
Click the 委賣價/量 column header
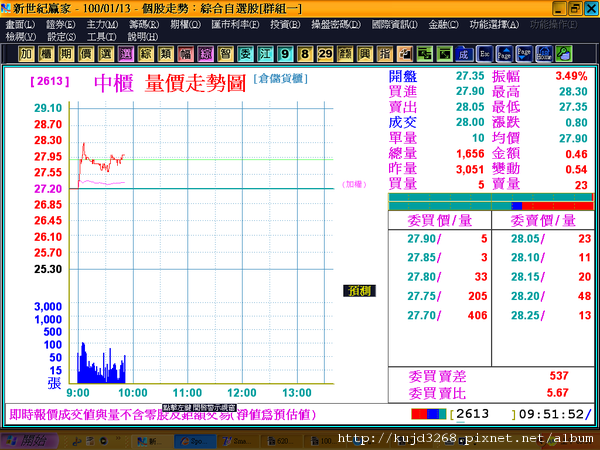tap(543, 220)
